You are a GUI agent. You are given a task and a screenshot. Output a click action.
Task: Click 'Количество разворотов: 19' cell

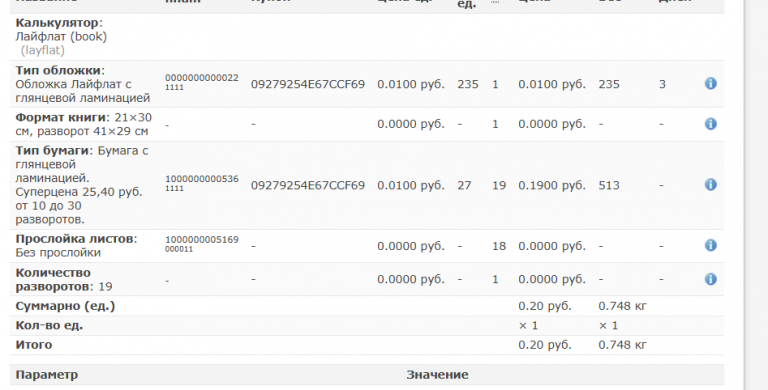point(64,279)
